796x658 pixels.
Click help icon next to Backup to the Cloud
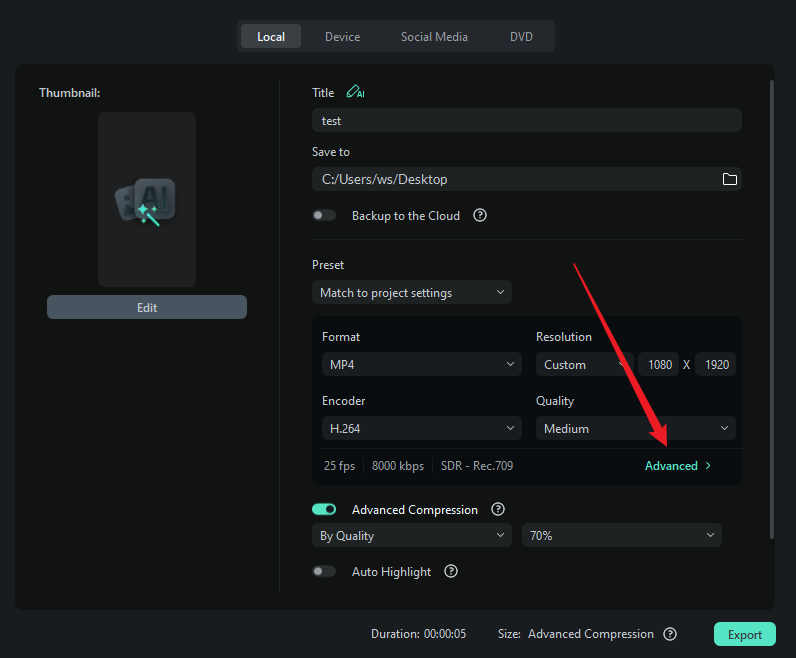[480, 215]
